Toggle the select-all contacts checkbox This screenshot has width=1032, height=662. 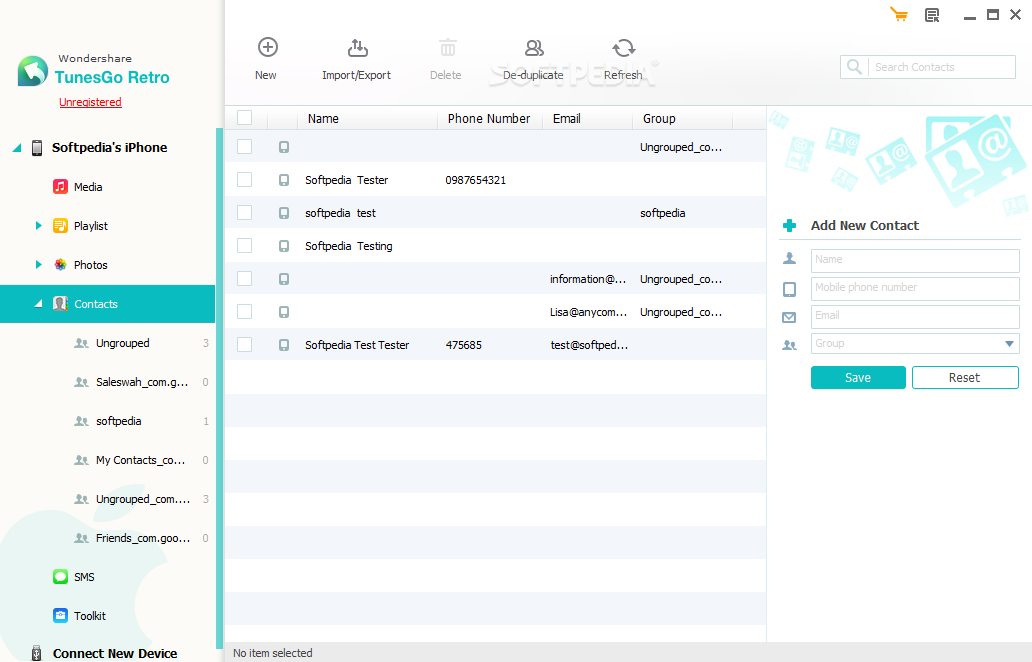point(245,118)
